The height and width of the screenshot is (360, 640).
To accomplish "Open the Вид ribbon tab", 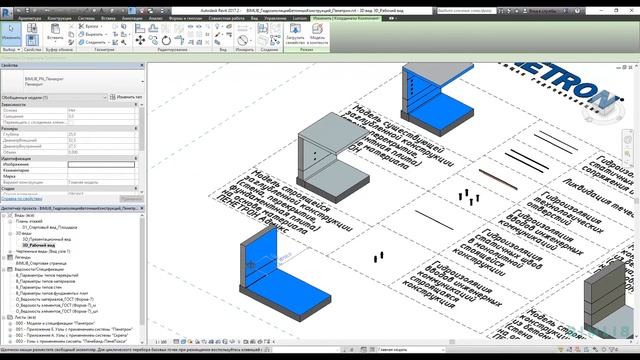I will click(254, 18).
